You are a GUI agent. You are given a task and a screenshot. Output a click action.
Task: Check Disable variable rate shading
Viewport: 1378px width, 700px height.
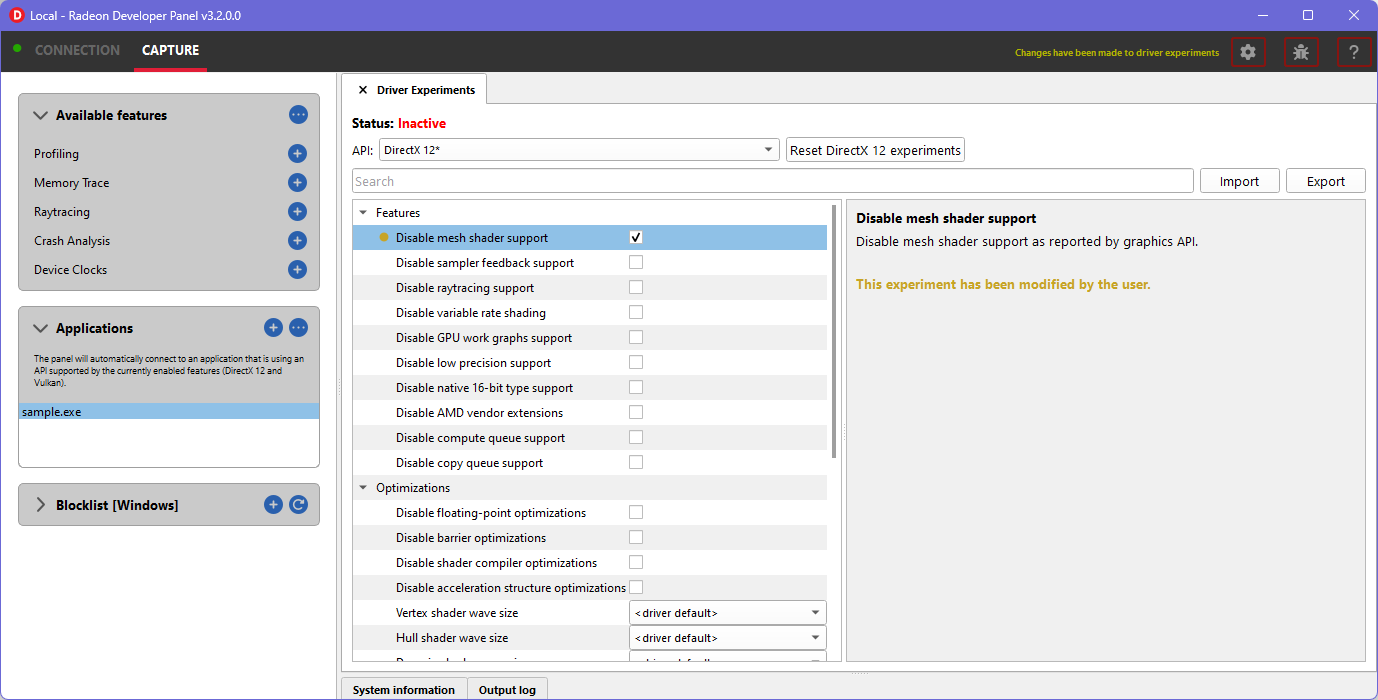pyautogui.click(x=635, y=312)
